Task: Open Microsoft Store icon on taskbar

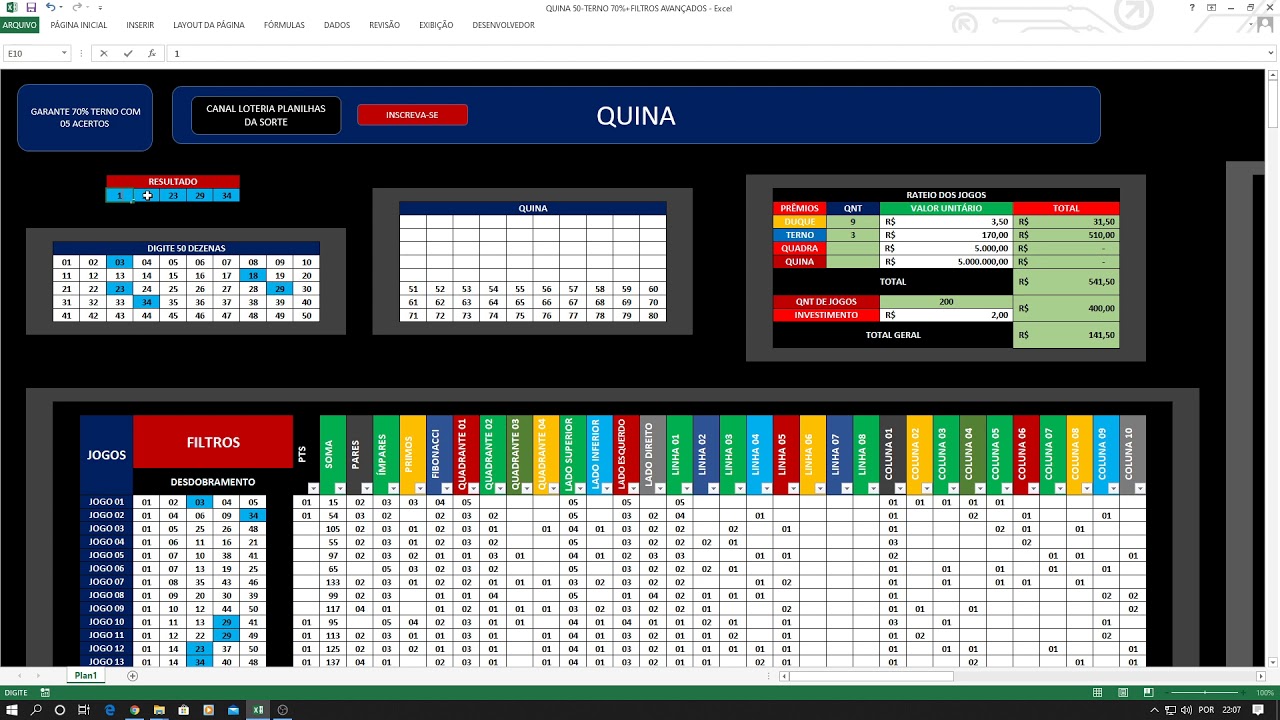Action: click(x=183, y=710)
